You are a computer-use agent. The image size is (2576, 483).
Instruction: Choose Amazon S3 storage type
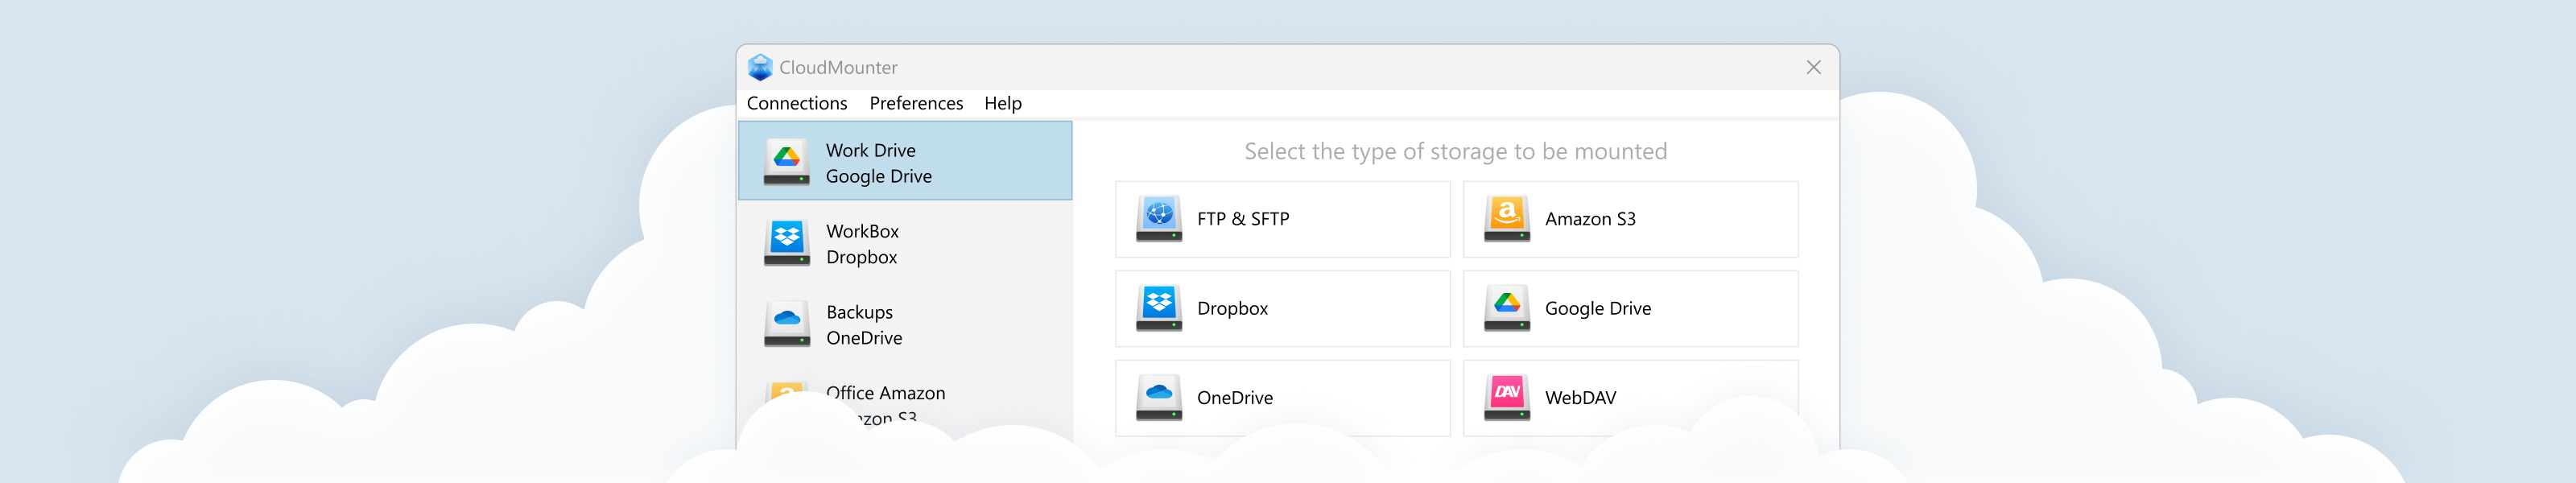[1630, 219]
